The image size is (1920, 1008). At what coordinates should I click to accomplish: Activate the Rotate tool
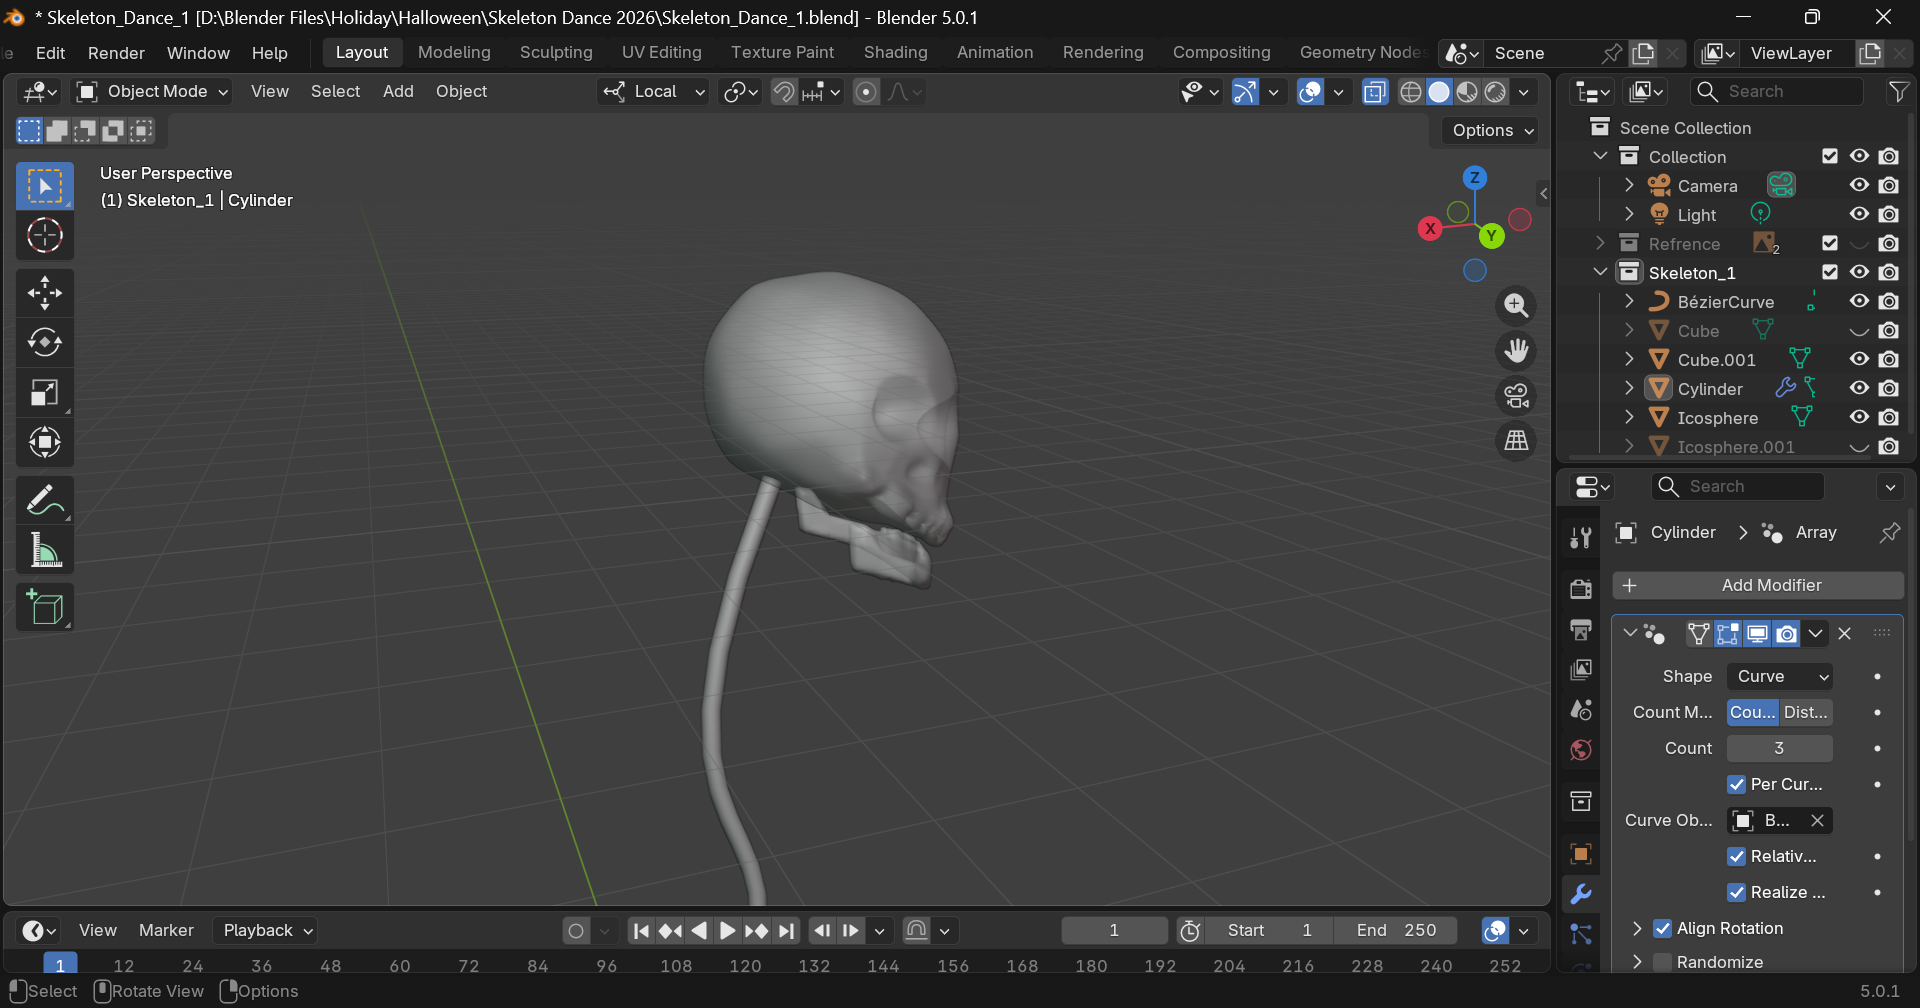pos(45,343)
